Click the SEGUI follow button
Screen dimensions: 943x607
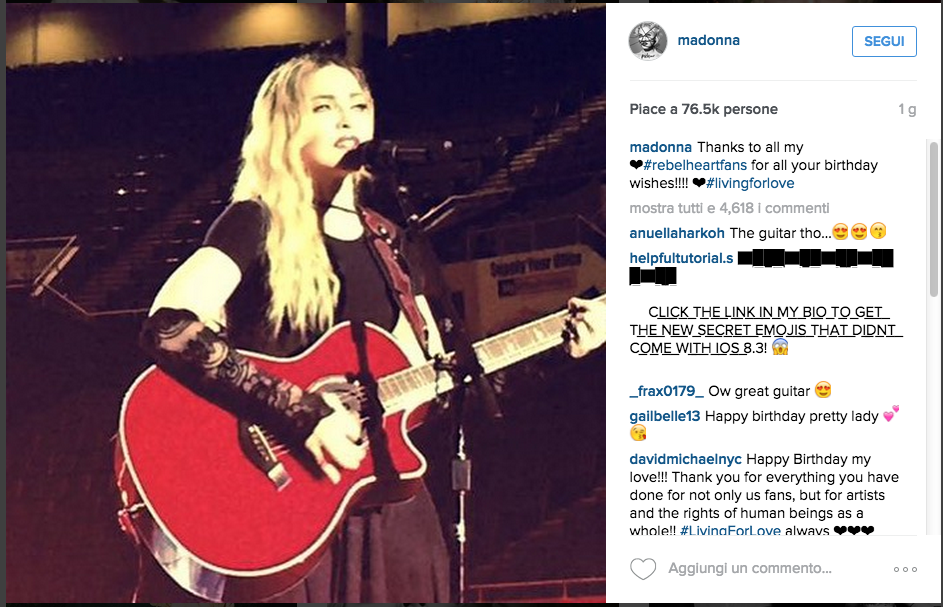(884, 42)
